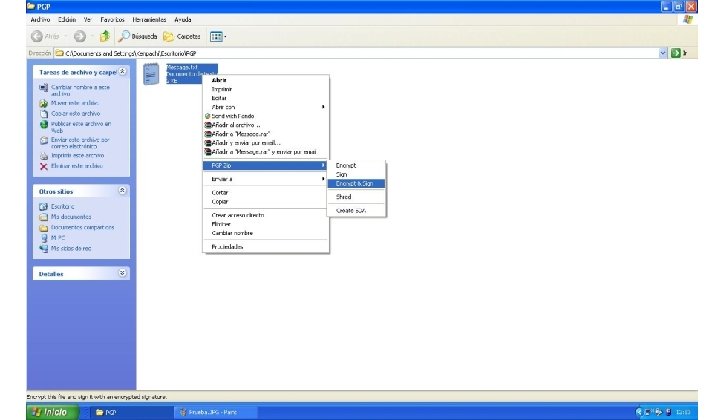Open the Archivo menu
The image size is (720, 420).
point(40,20)
